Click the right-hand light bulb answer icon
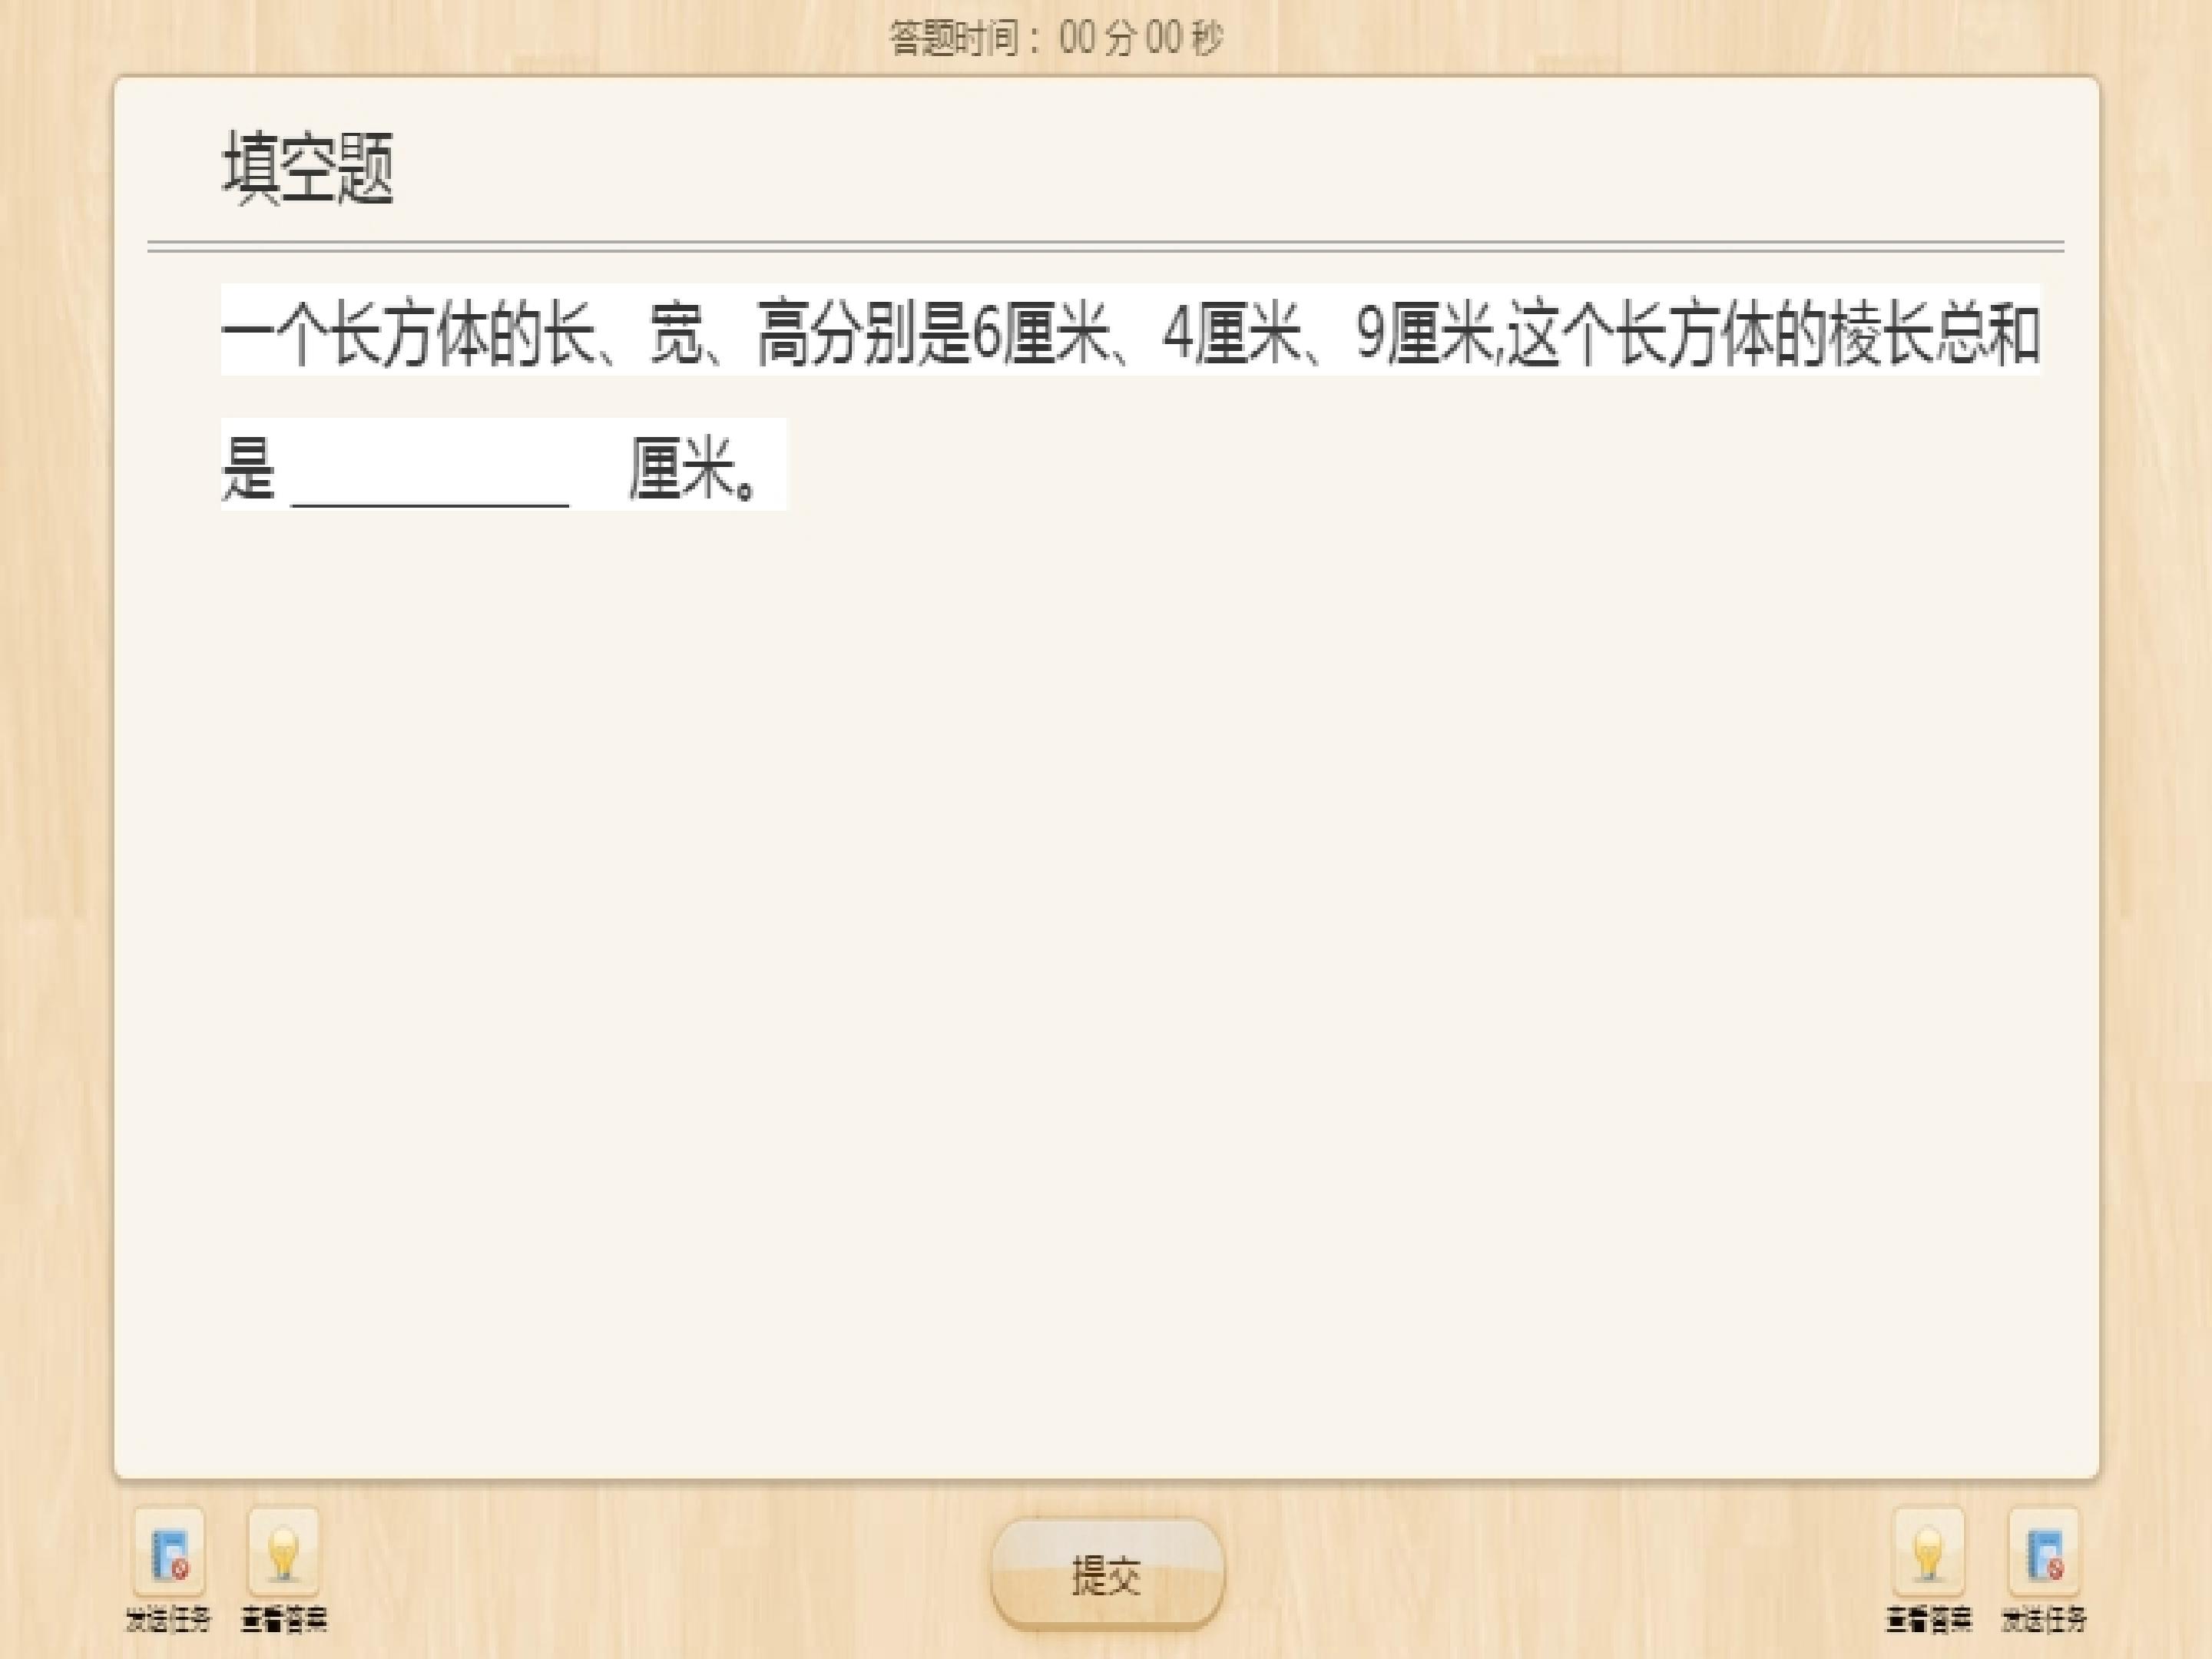The height and width of the screenshot is (1659, 2212). point(1929,1553)
